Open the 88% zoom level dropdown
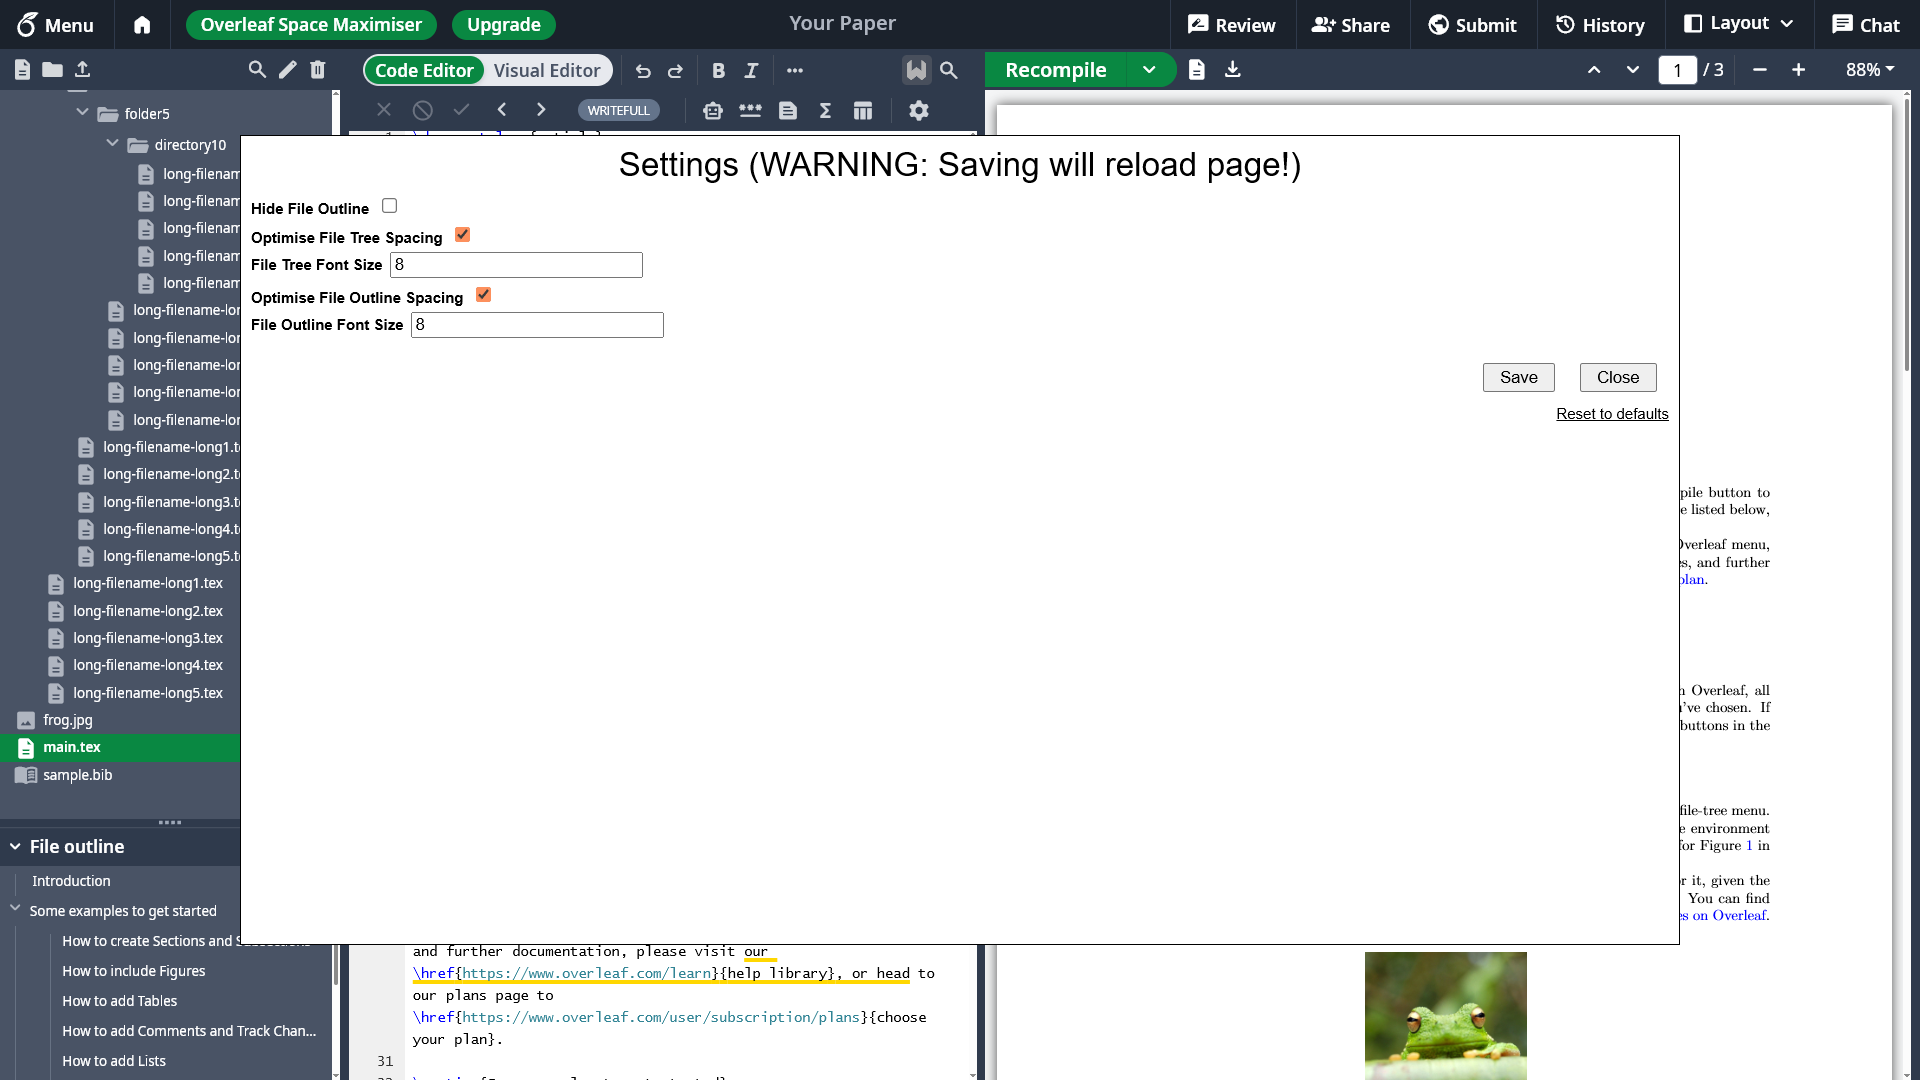This screenshot has height=1080, width=1920. [x=1869, y=70]
